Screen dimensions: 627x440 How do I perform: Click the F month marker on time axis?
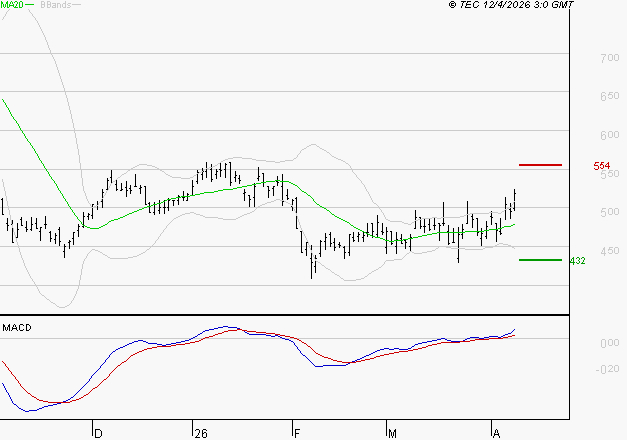296,433
